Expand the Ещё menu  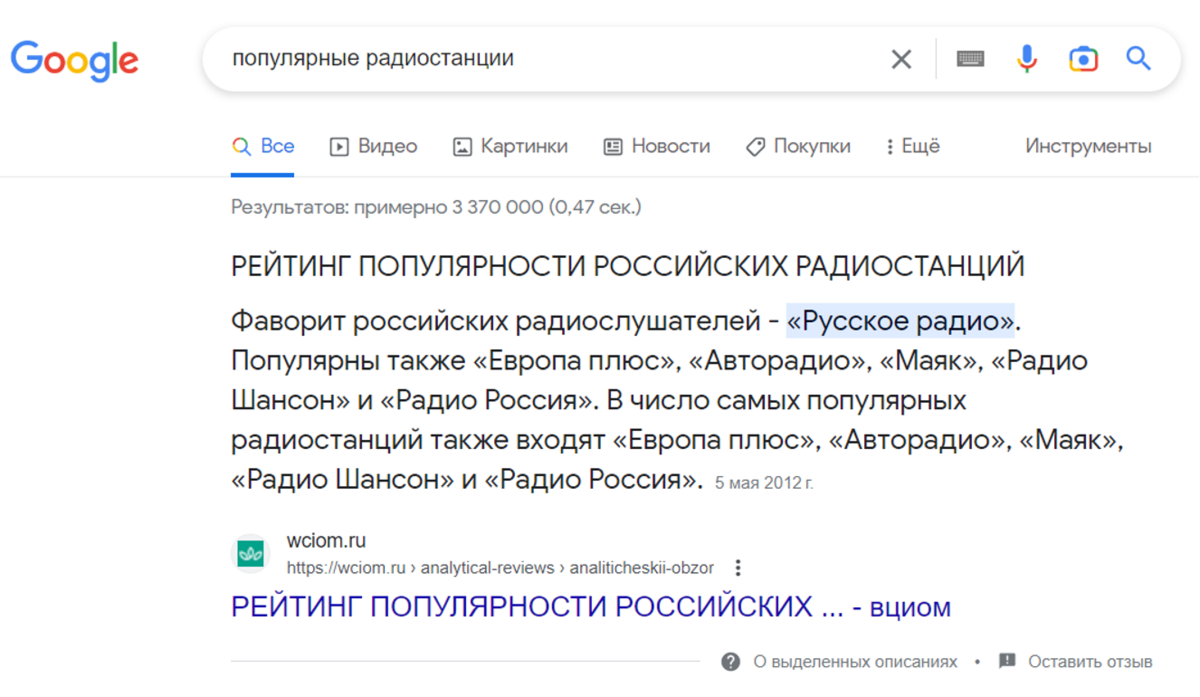(913, 146)
